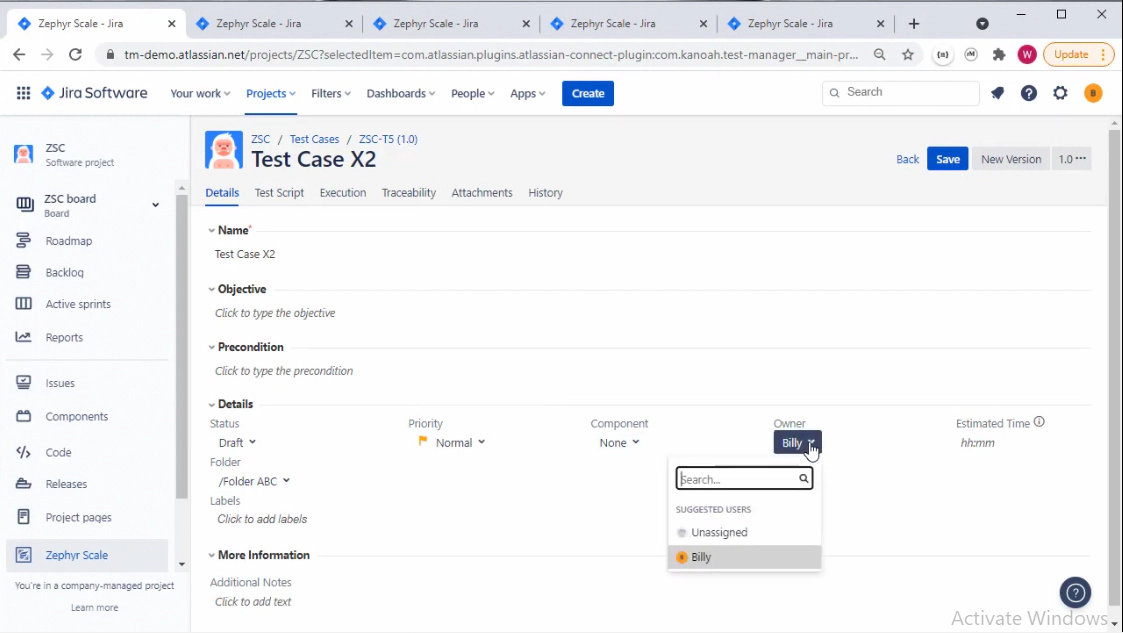The width and height of the screenshot is (1123, 633).
Task: Switch to the Test Script tab
Action: click(x=279, y=192)
